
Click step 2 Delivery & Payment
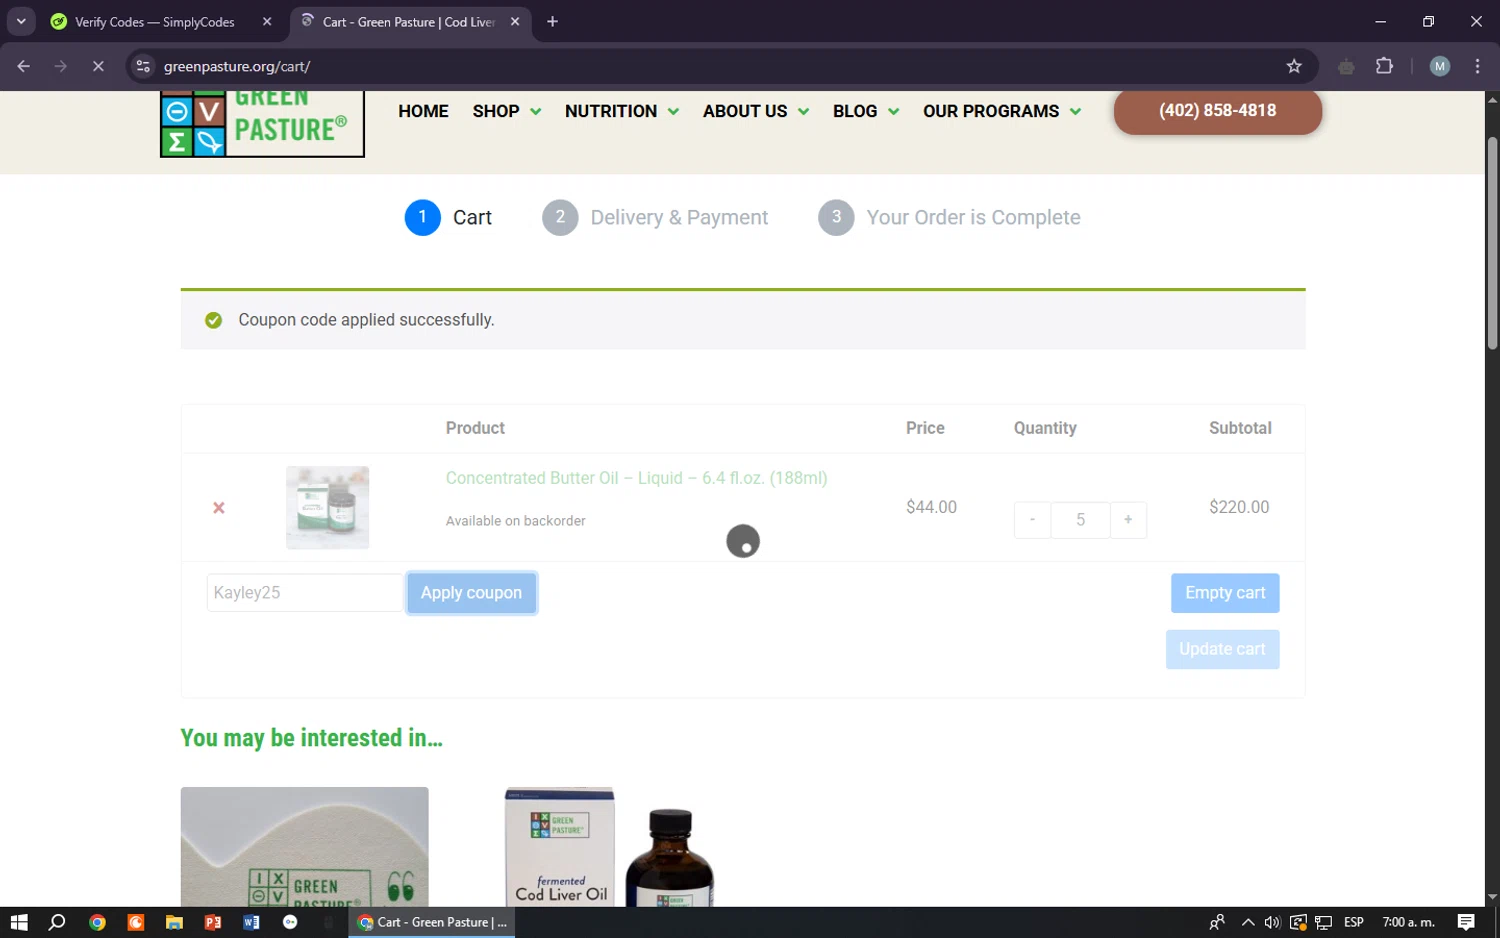coord(655,217)
